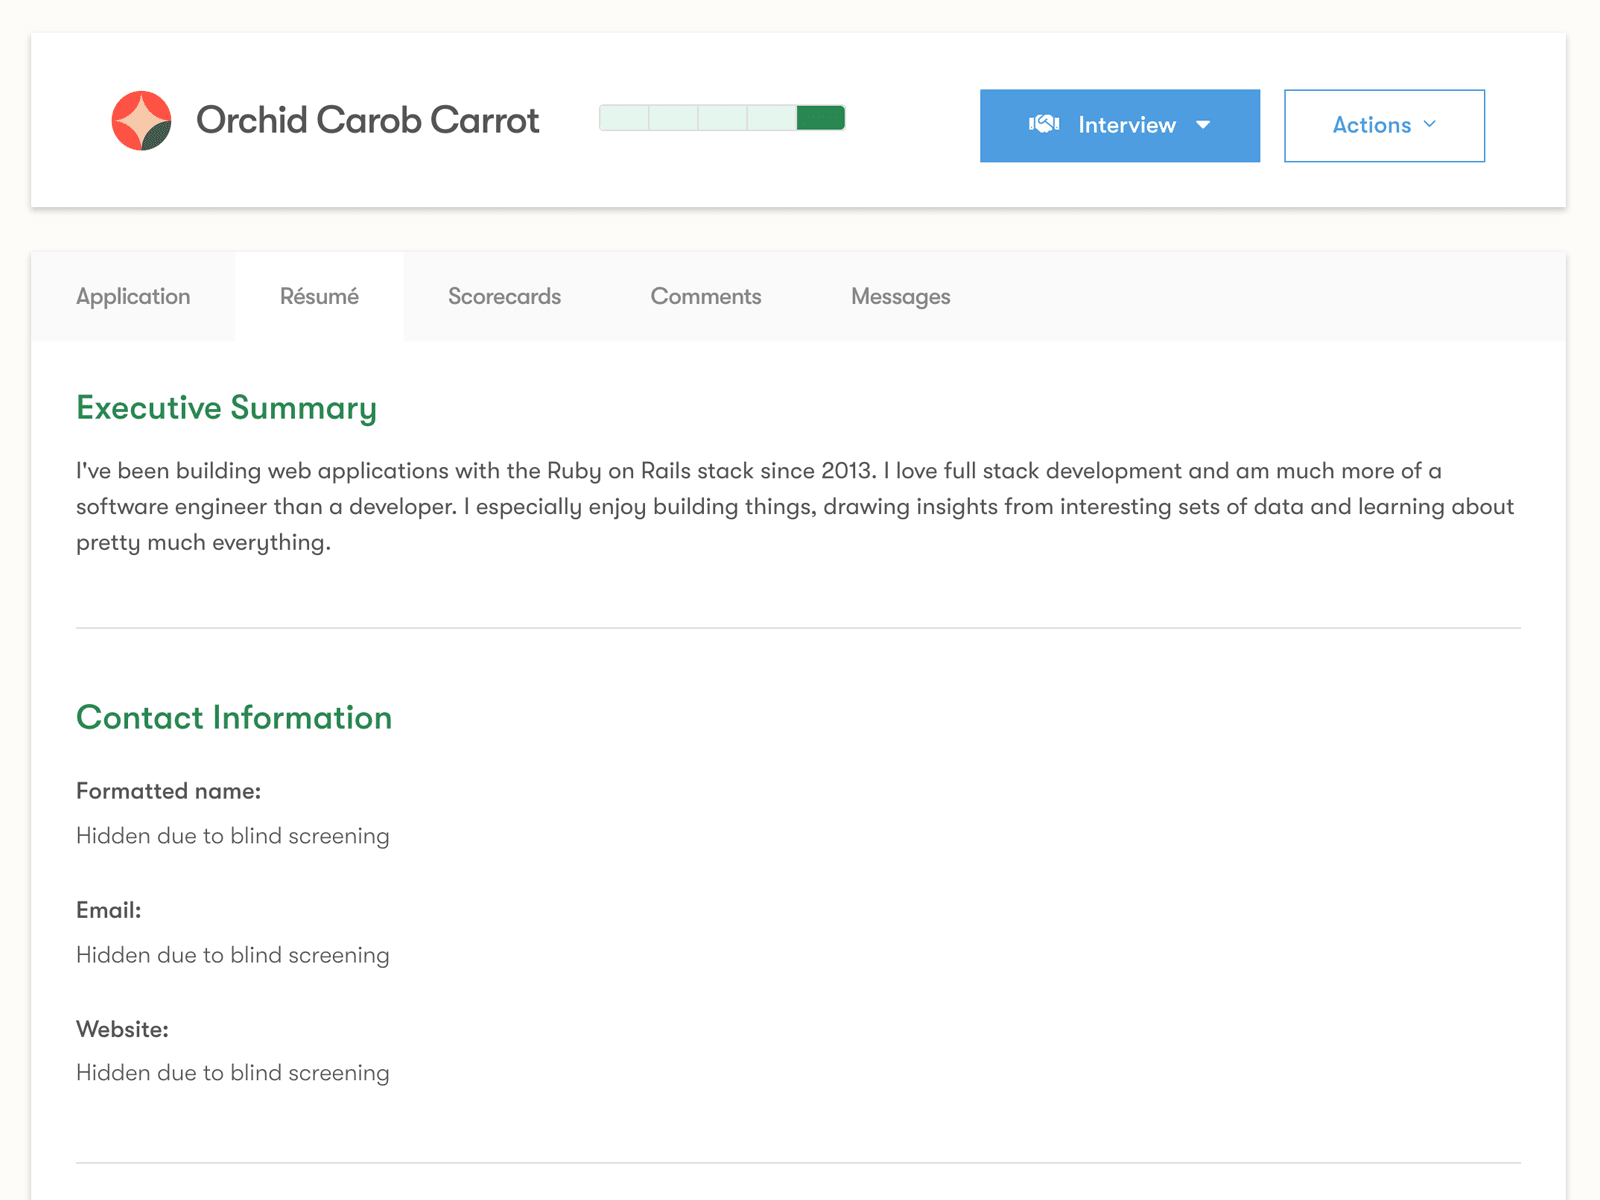The image size is (1600, 1200).
Task: Click hidden text under Email
Action: pos(233,955)
